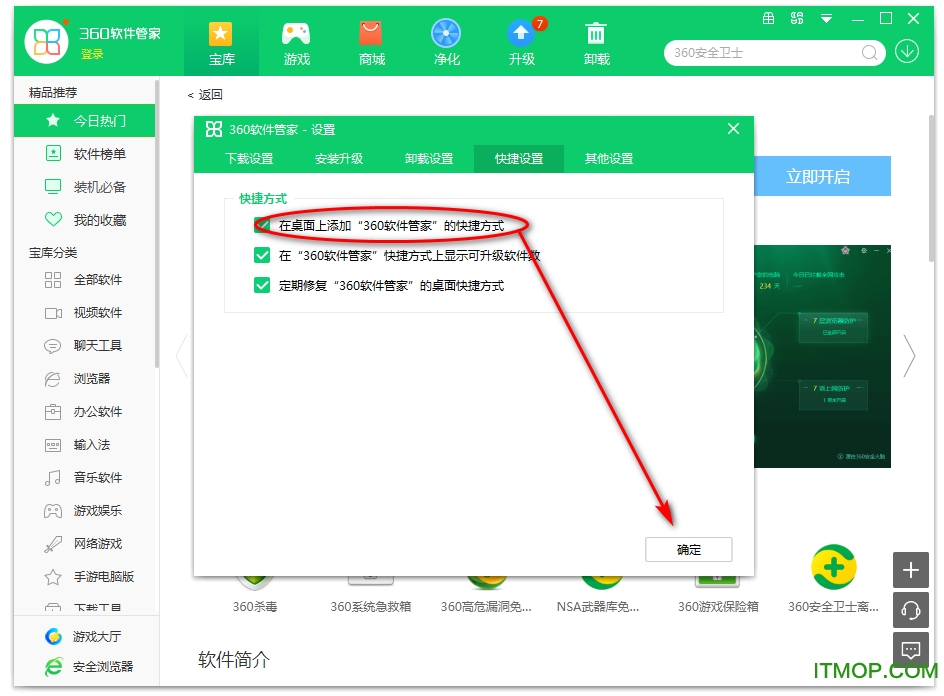Viewport: 944px width, 696px height.
Task: Uncheck adding desktop shortcut for 360软件管家
Action: tap(263, 224)
